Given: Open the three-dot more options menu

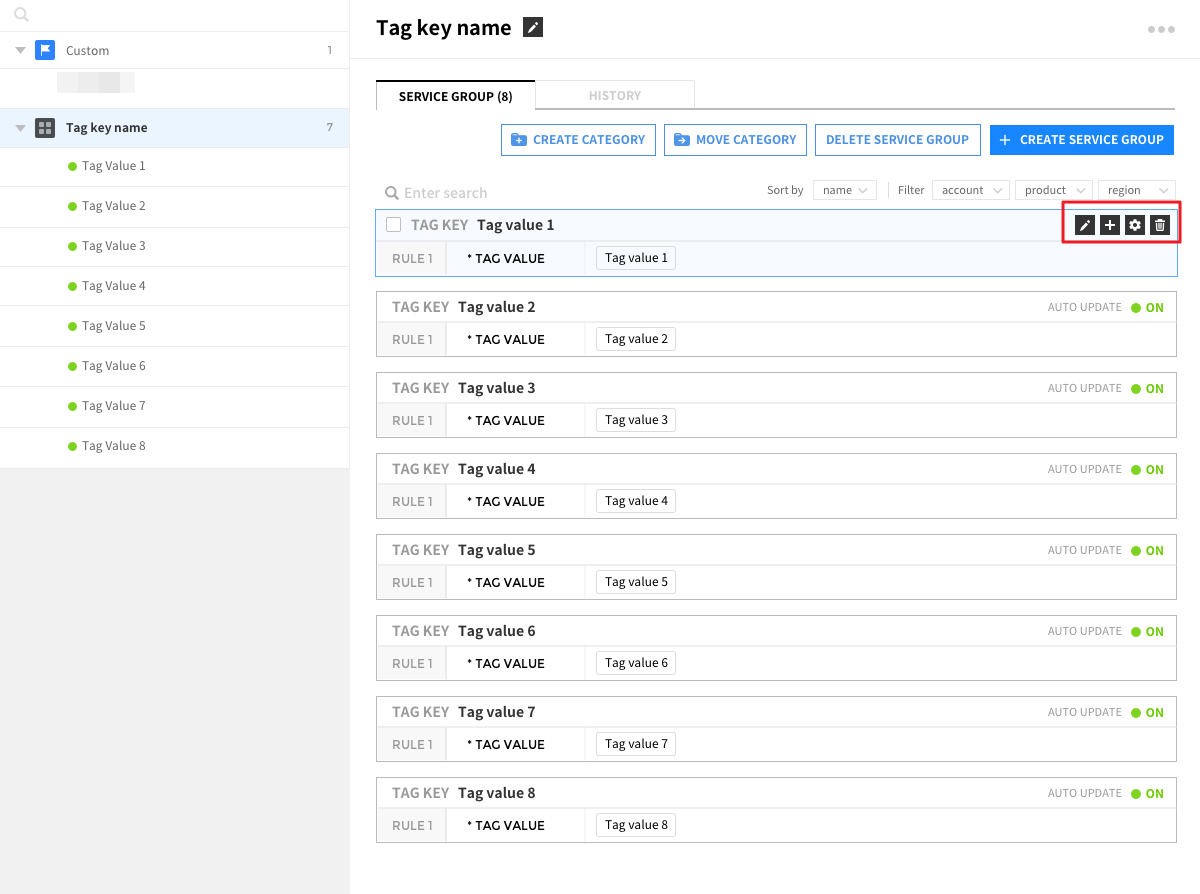Looking at the screenshot, I should coord(1161,30).
